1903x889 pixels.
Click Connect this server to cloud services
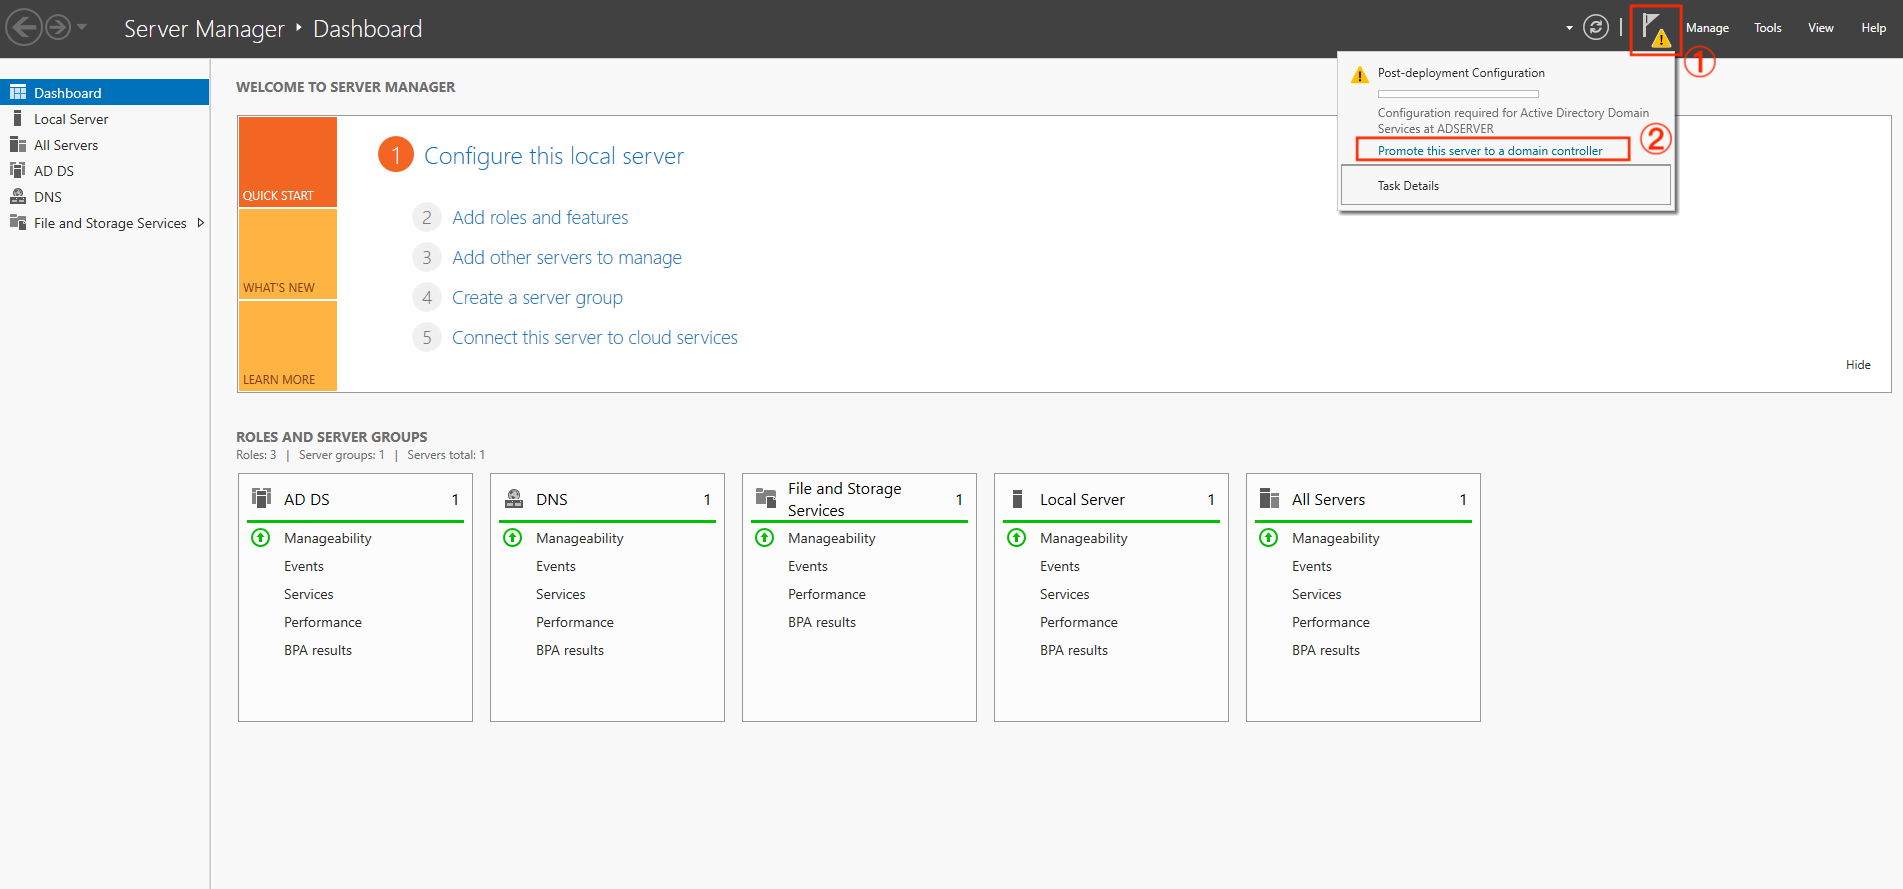pos(595,337)
